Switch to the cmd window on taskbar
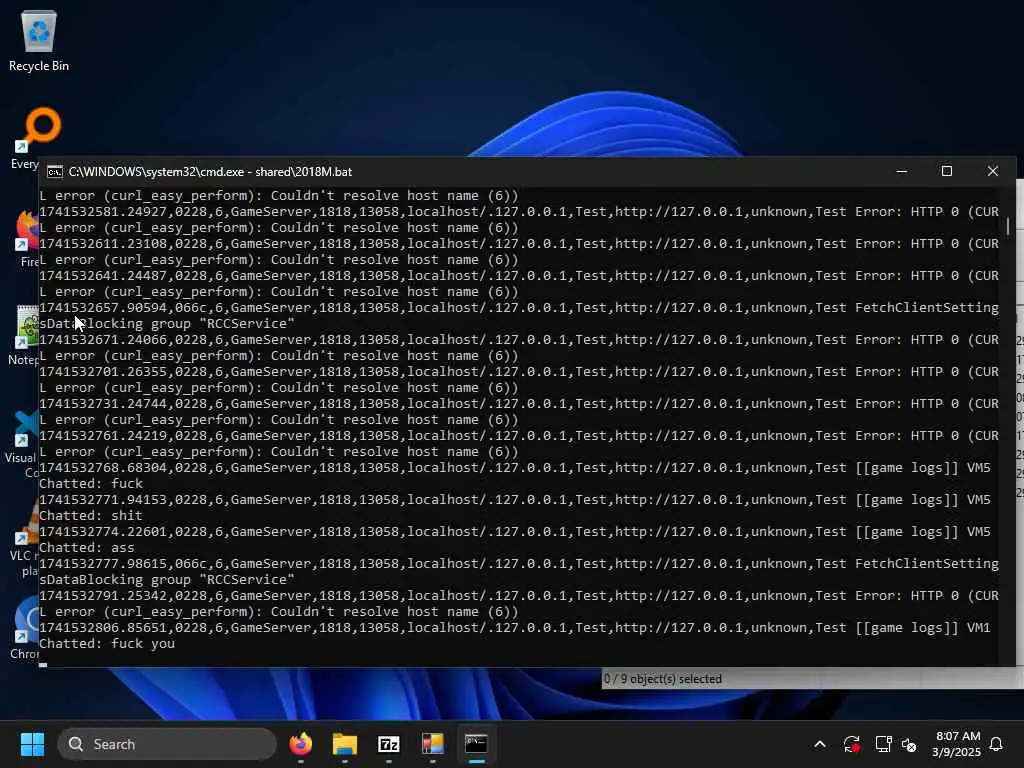Viewport: 1024px width, 768px height. 476,744
